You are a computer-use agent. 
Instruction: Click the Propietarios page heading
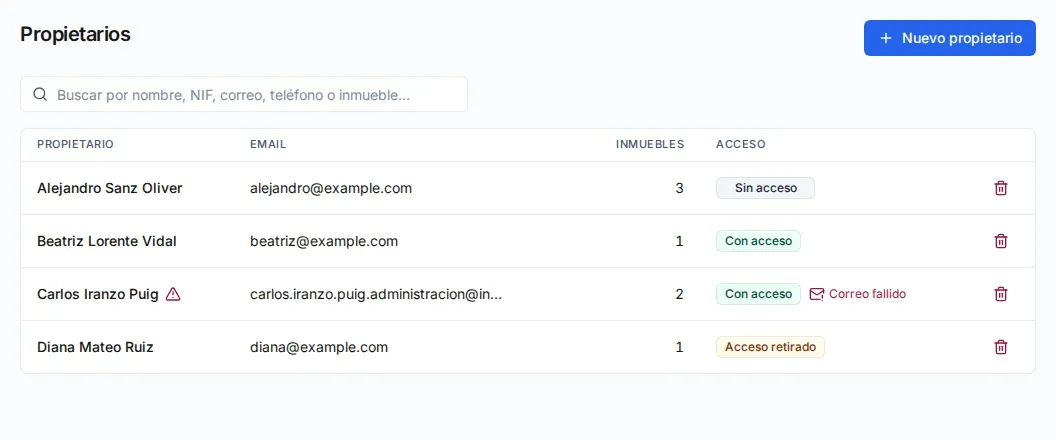click(x=75, y=34)
